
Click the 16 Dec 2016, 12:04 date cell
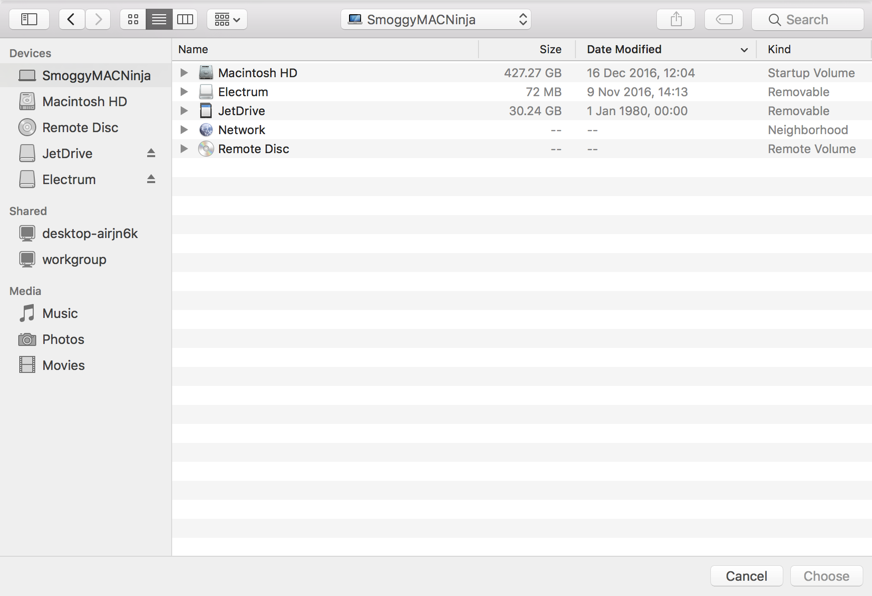pos(641,73)
